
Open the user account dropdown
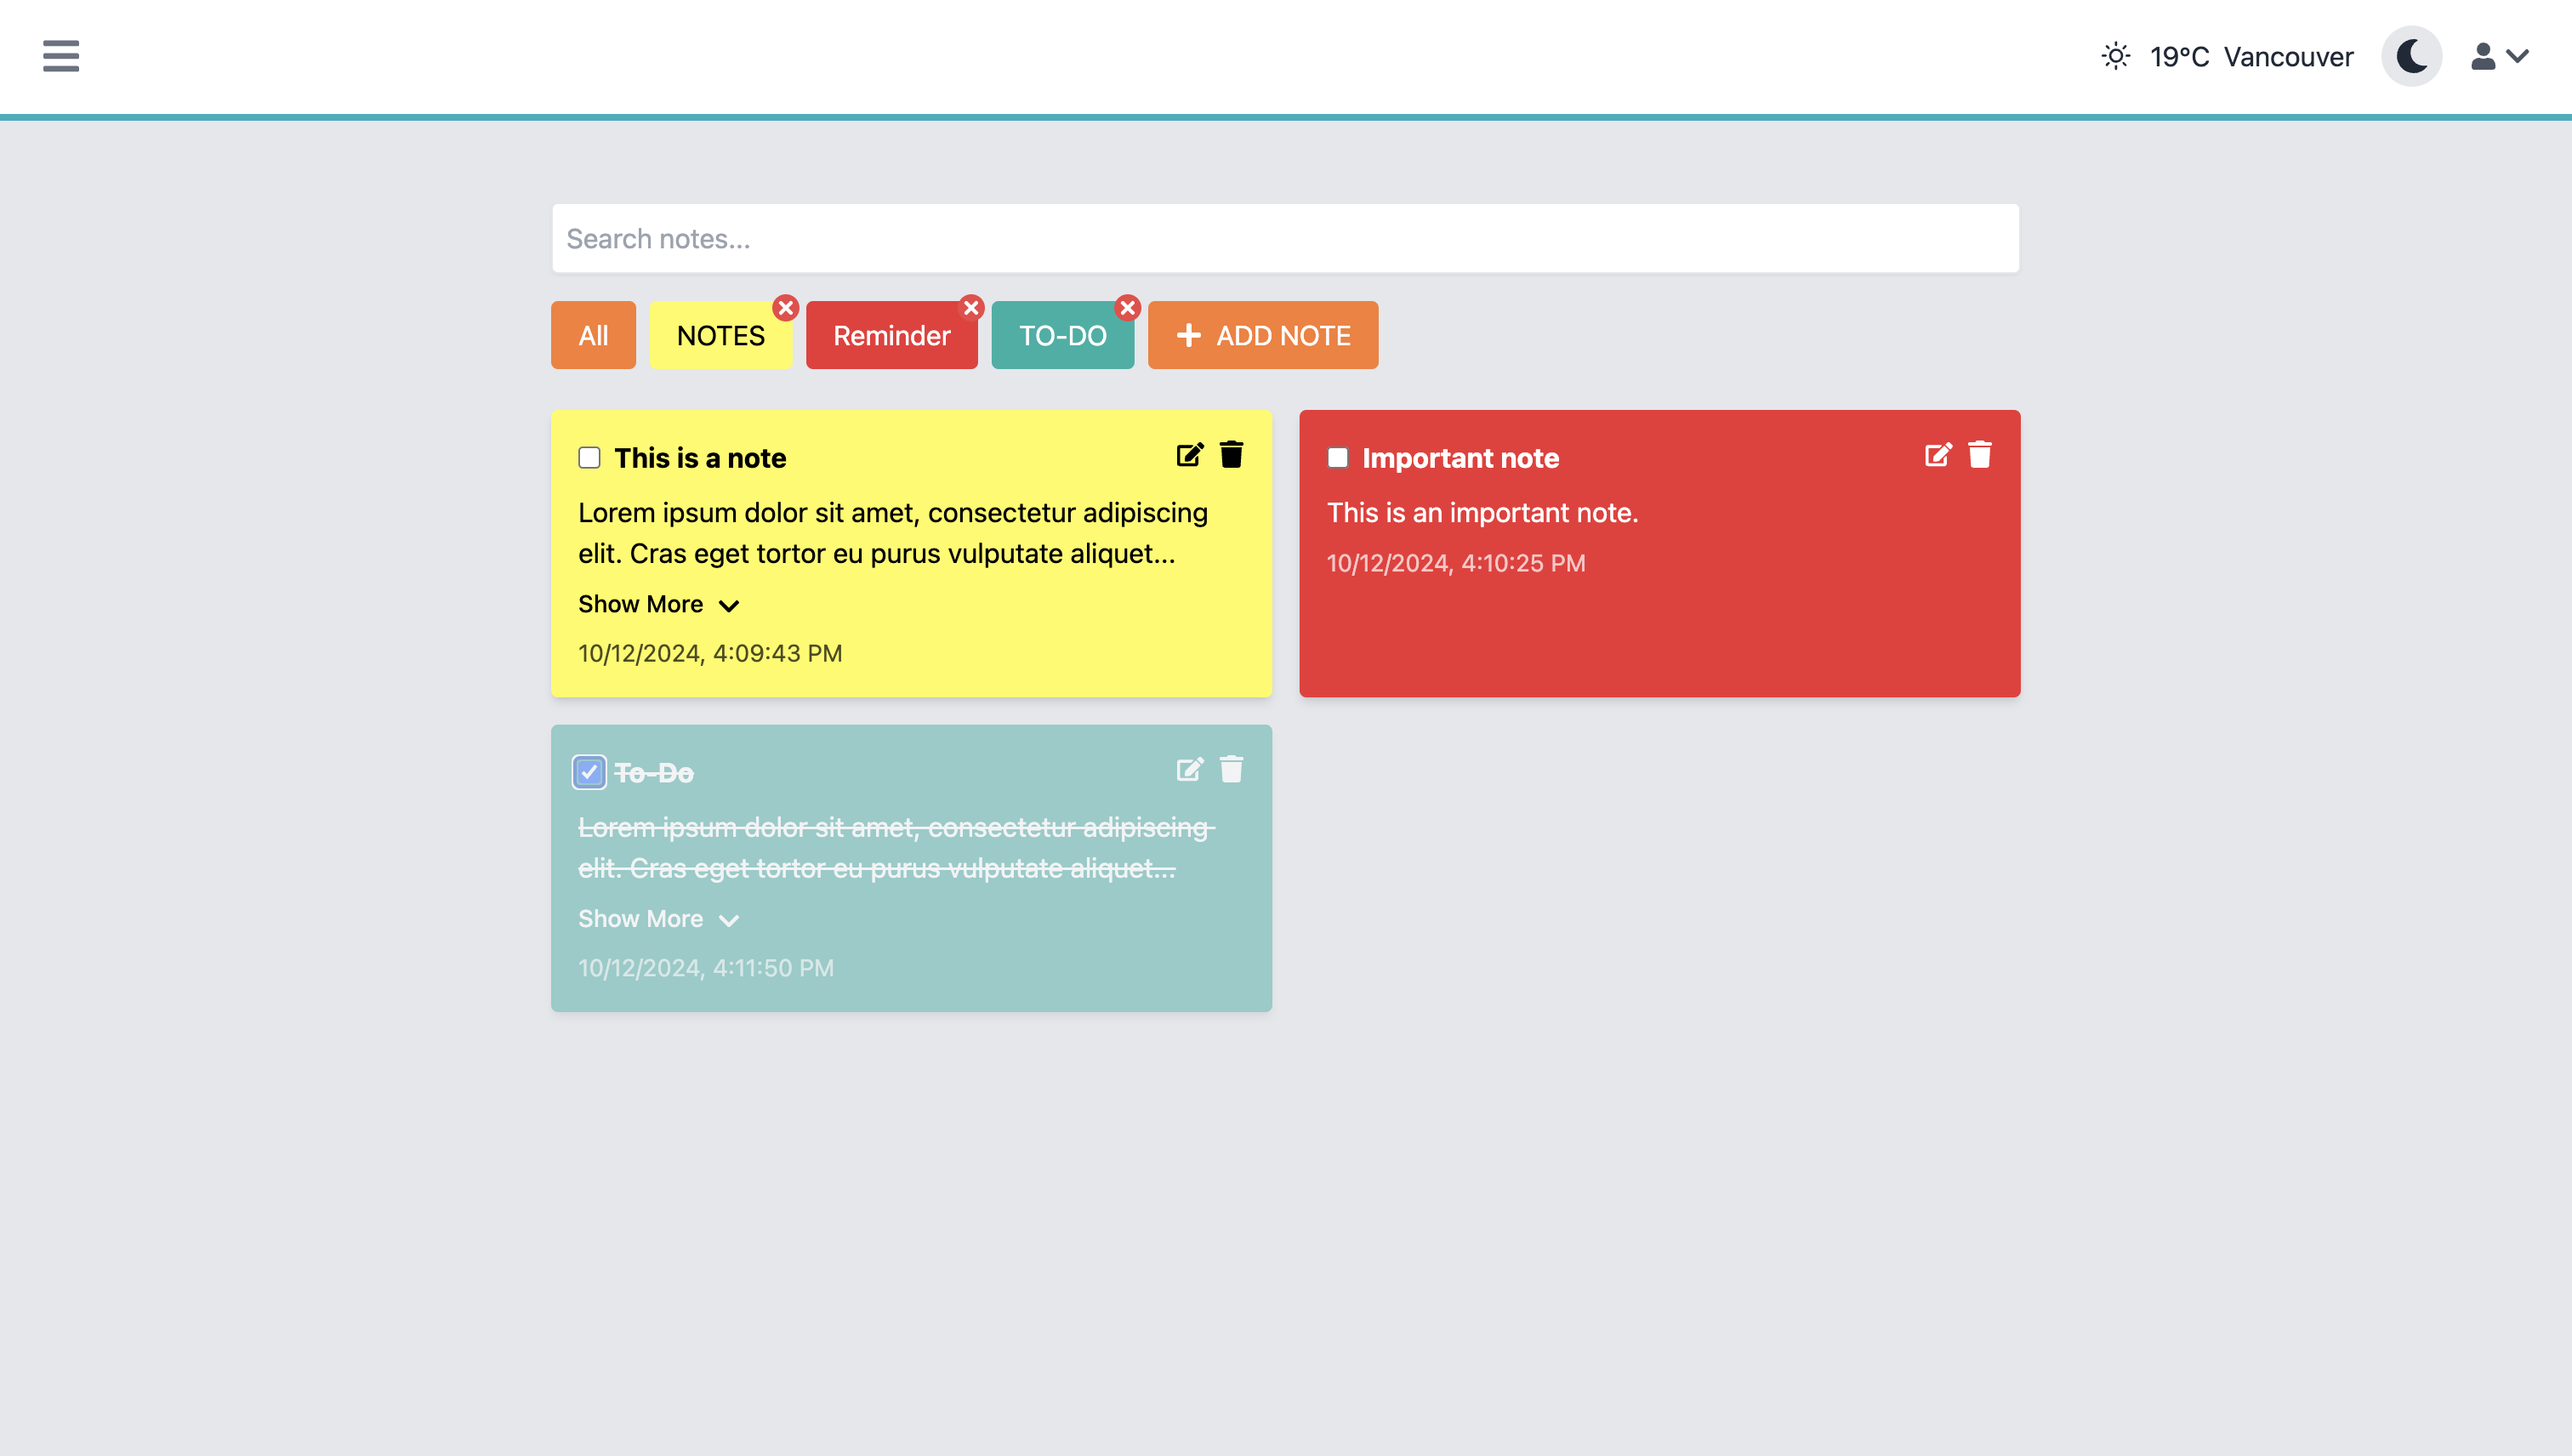[2500, 56]
